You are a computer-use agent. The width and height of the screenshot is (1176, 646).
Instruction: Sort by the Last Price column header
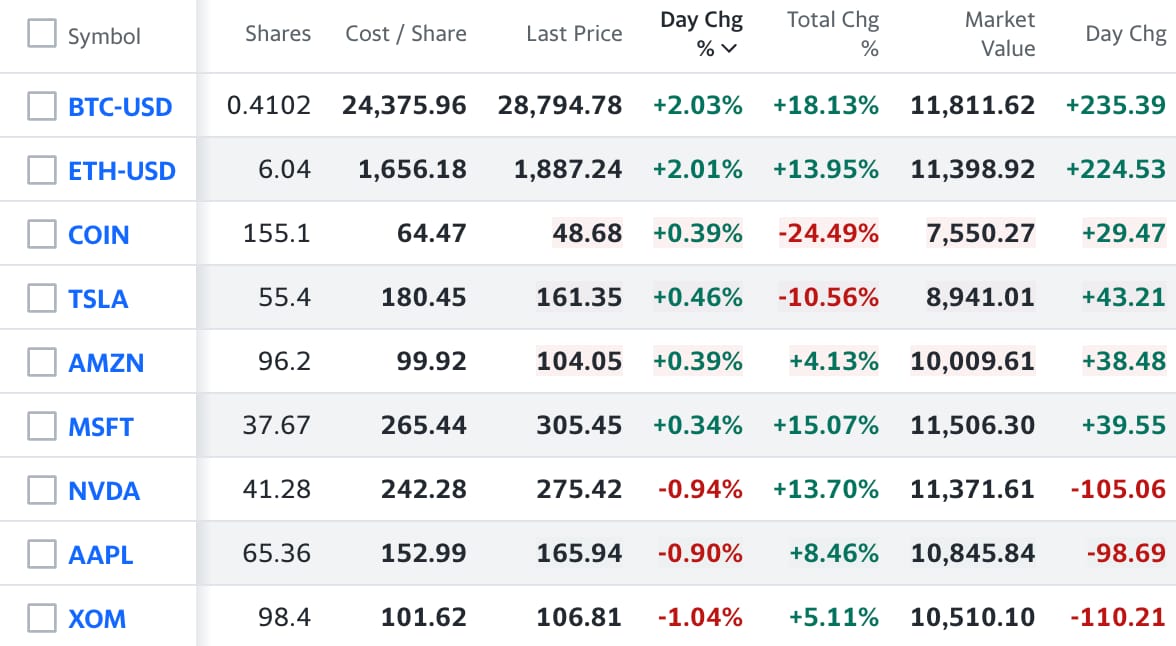[574, 34]
